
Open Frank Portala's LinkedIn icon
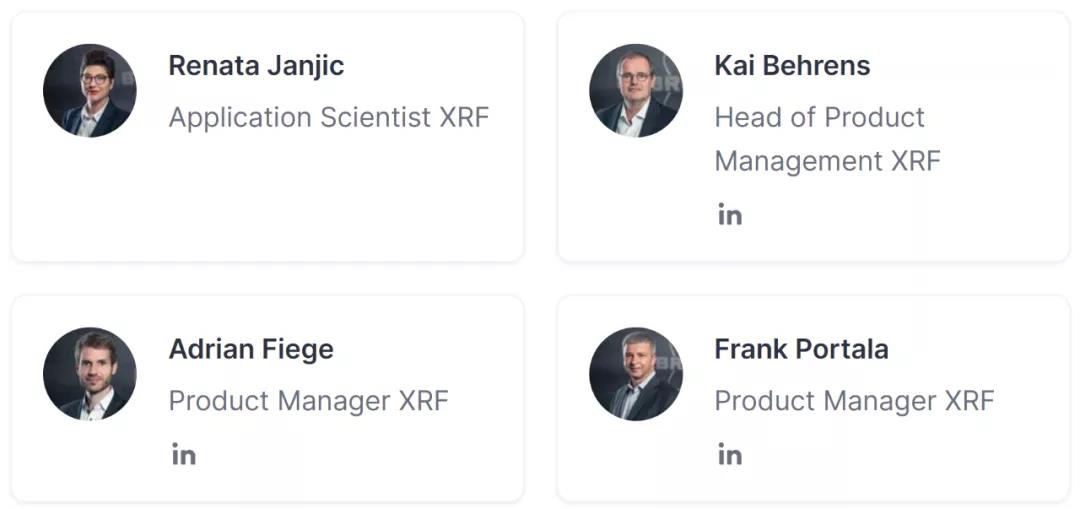coord(729,455)
